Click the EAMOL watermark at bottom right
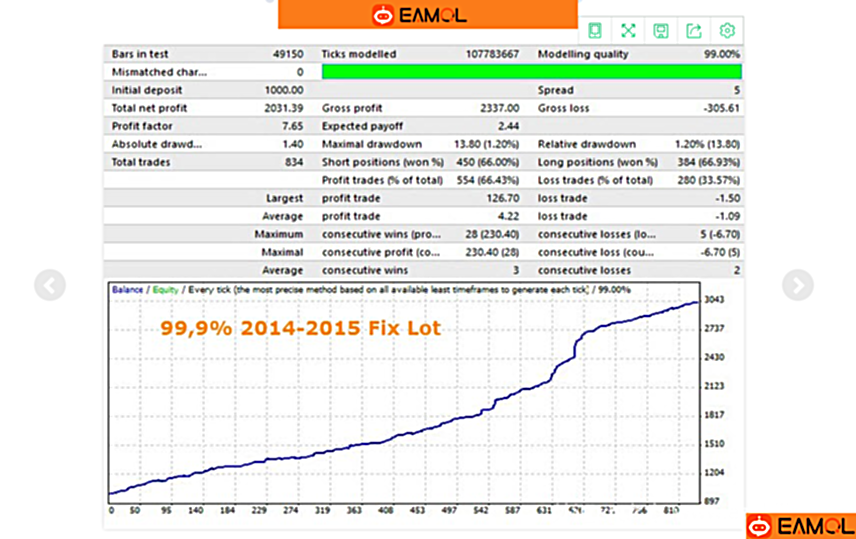 point(800,526)
